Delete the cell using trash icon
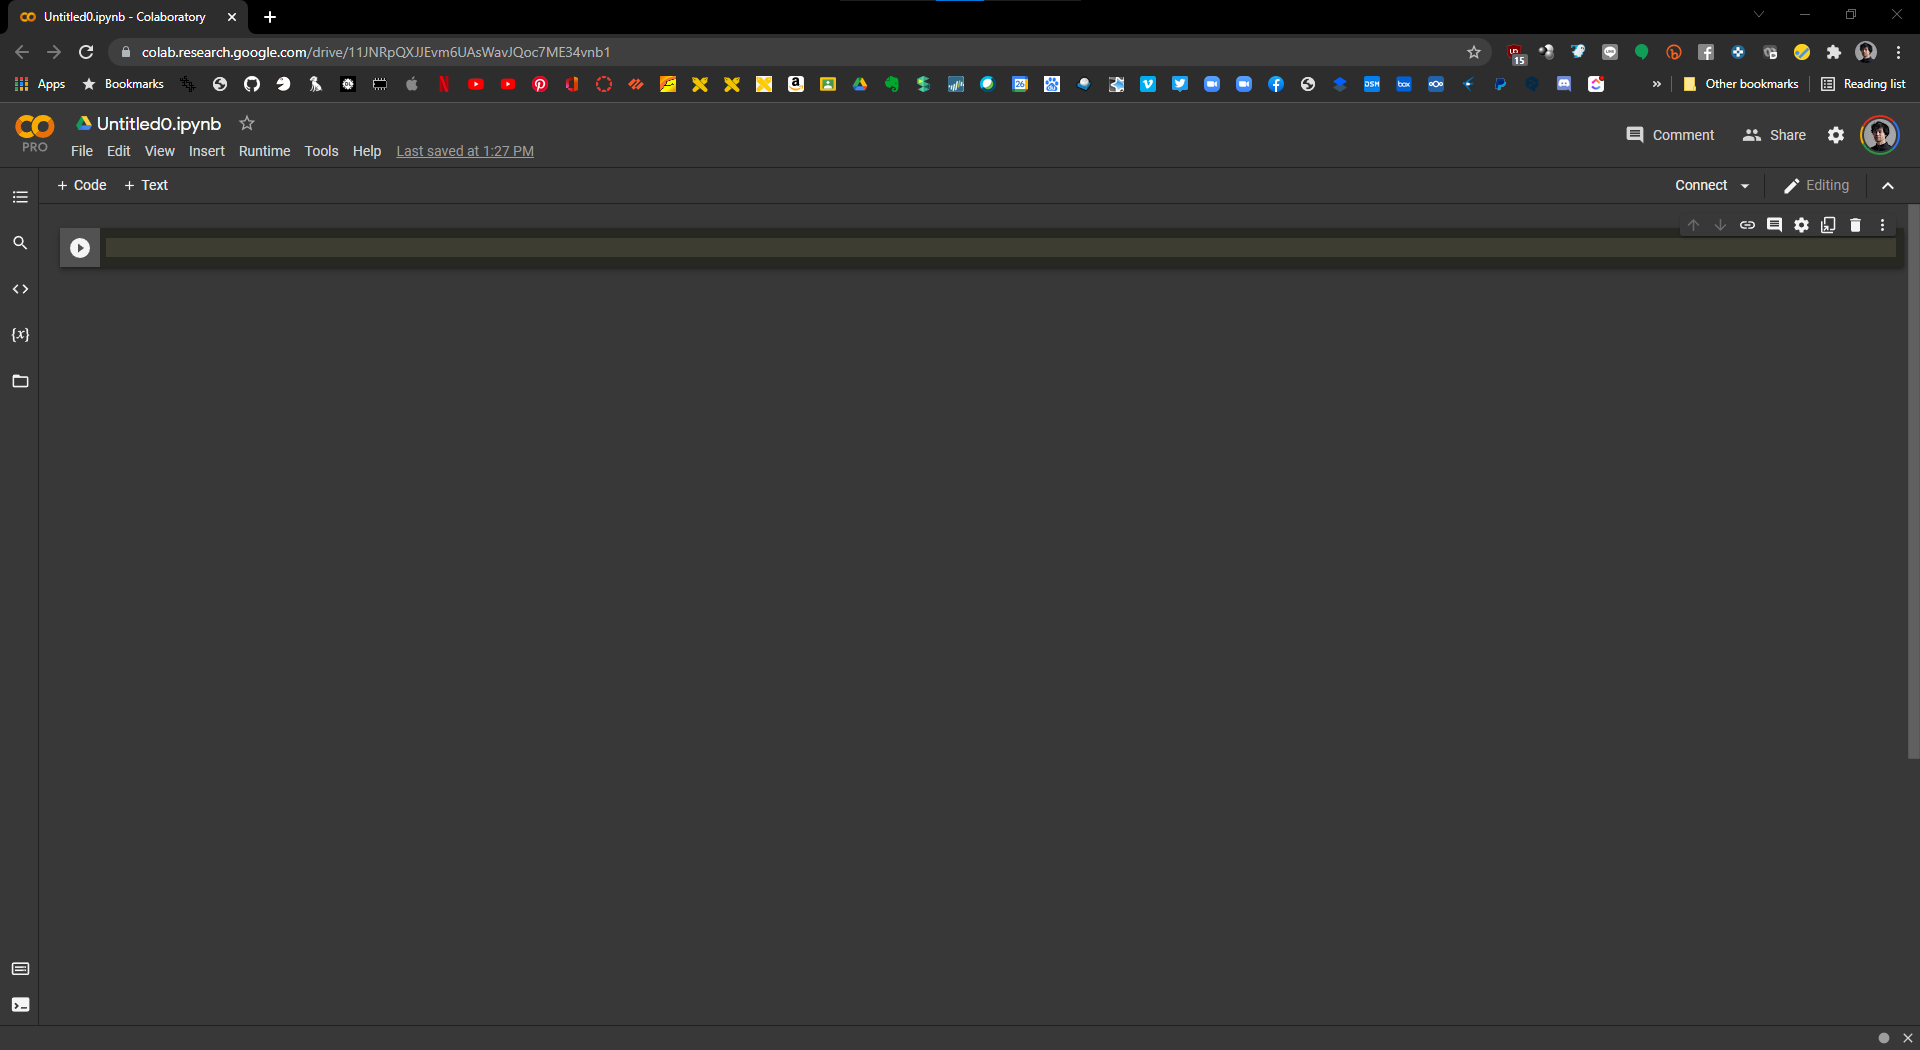Screen dimensions: 1920x1050 [1855, 225]
